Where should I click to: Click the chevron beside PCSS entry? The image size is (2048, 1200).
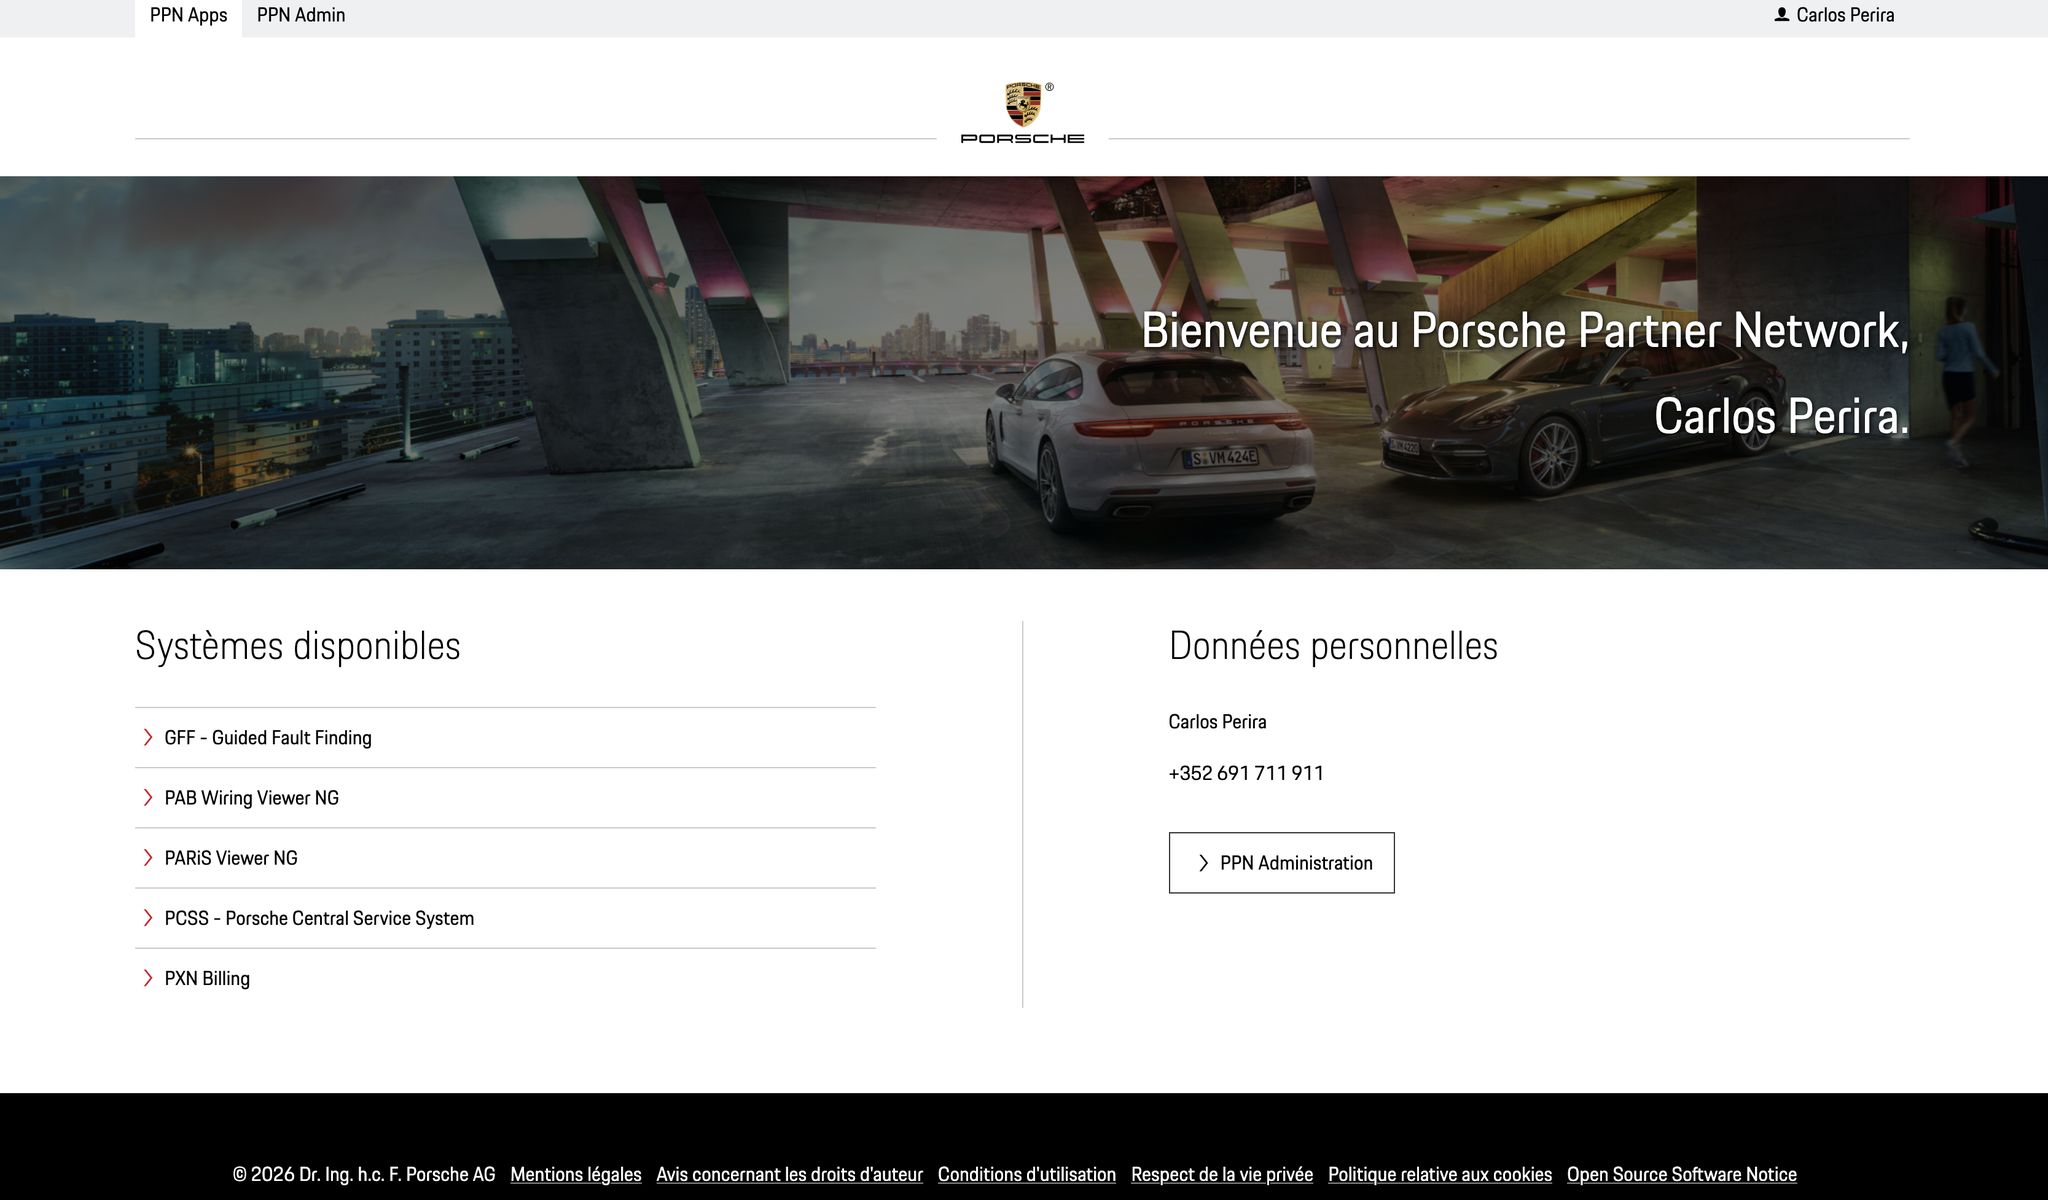point(148,918)
